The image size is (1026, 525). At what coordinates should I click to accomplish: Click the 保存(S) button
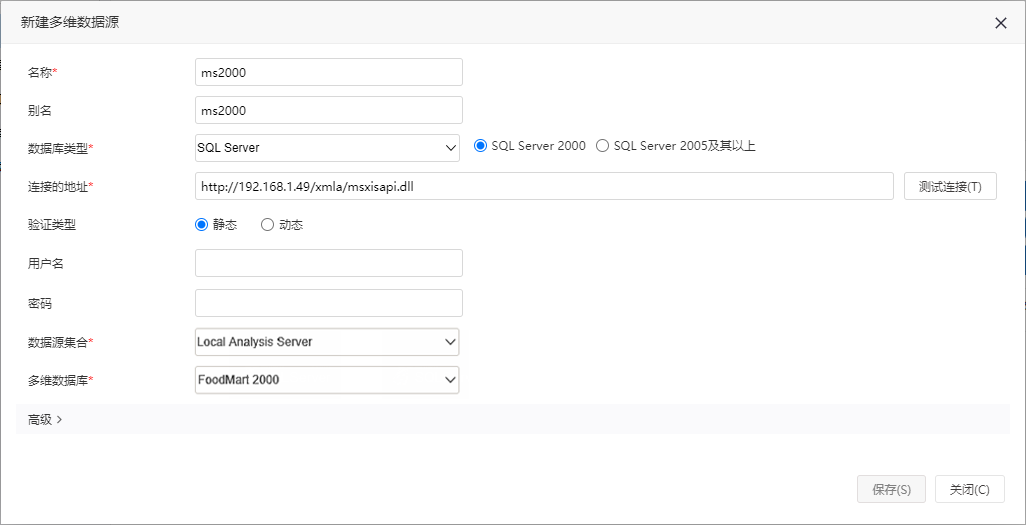pos(891,489)
